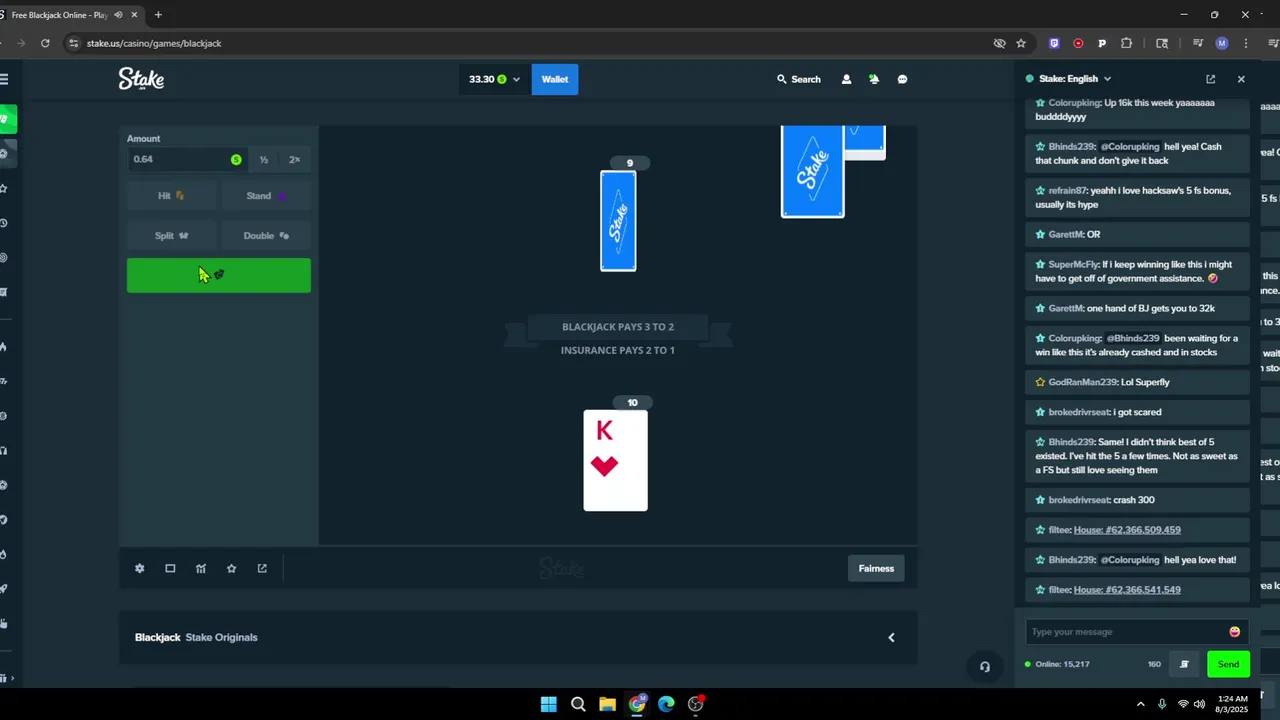Viewport: 1280px width, 720px height.
Task: Click the Stand button
Action: click(266, 196)
